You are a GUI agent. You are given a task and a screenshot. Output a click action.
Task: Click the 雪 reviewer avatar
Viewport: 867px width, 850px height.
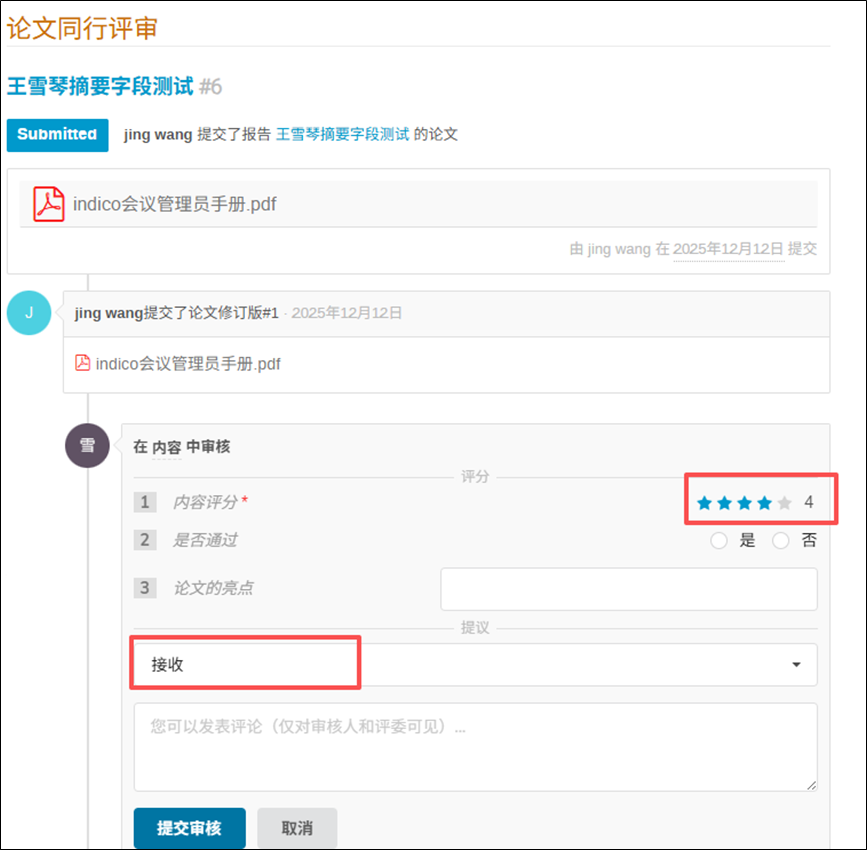[87, 446]
